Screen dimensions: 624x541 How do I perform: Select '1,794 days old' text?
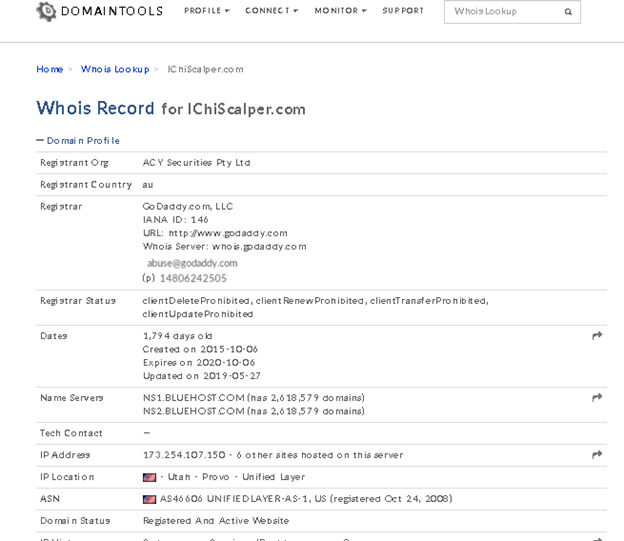pyautogui.click(x=177, y=336)
